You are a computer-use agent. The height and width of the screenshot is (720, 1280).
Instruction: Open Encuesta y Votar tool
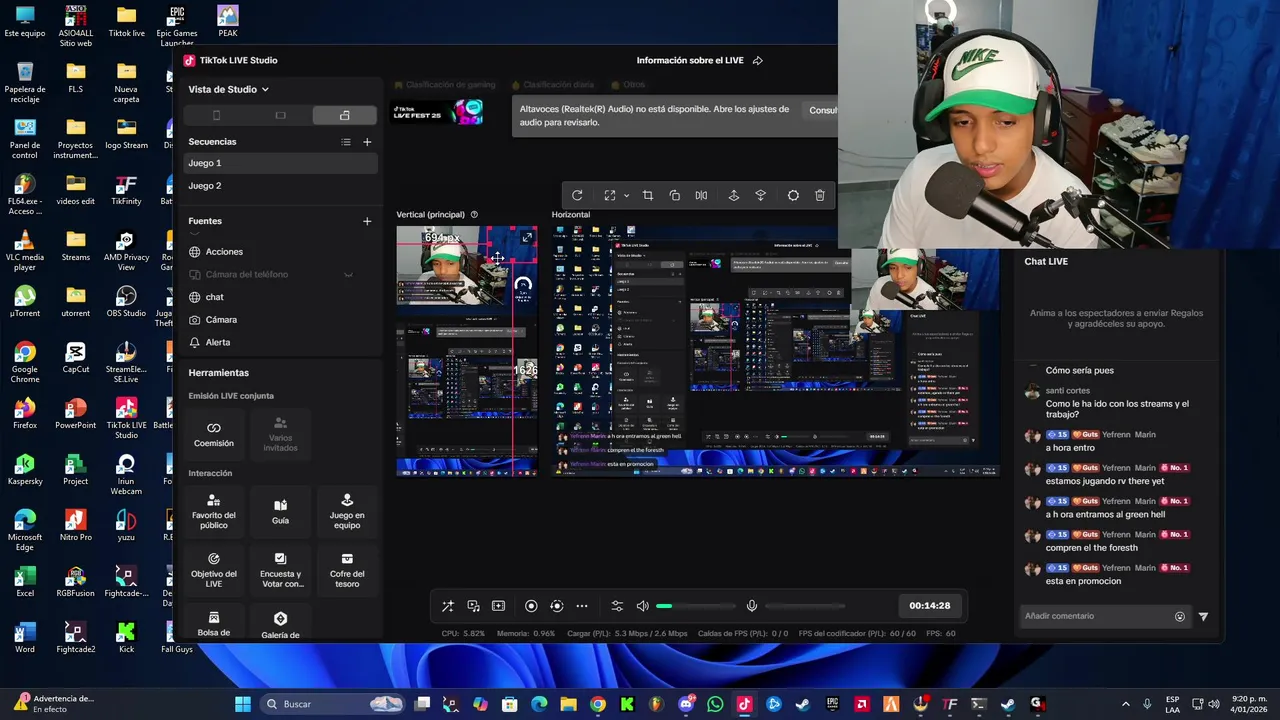coord(280,570)
